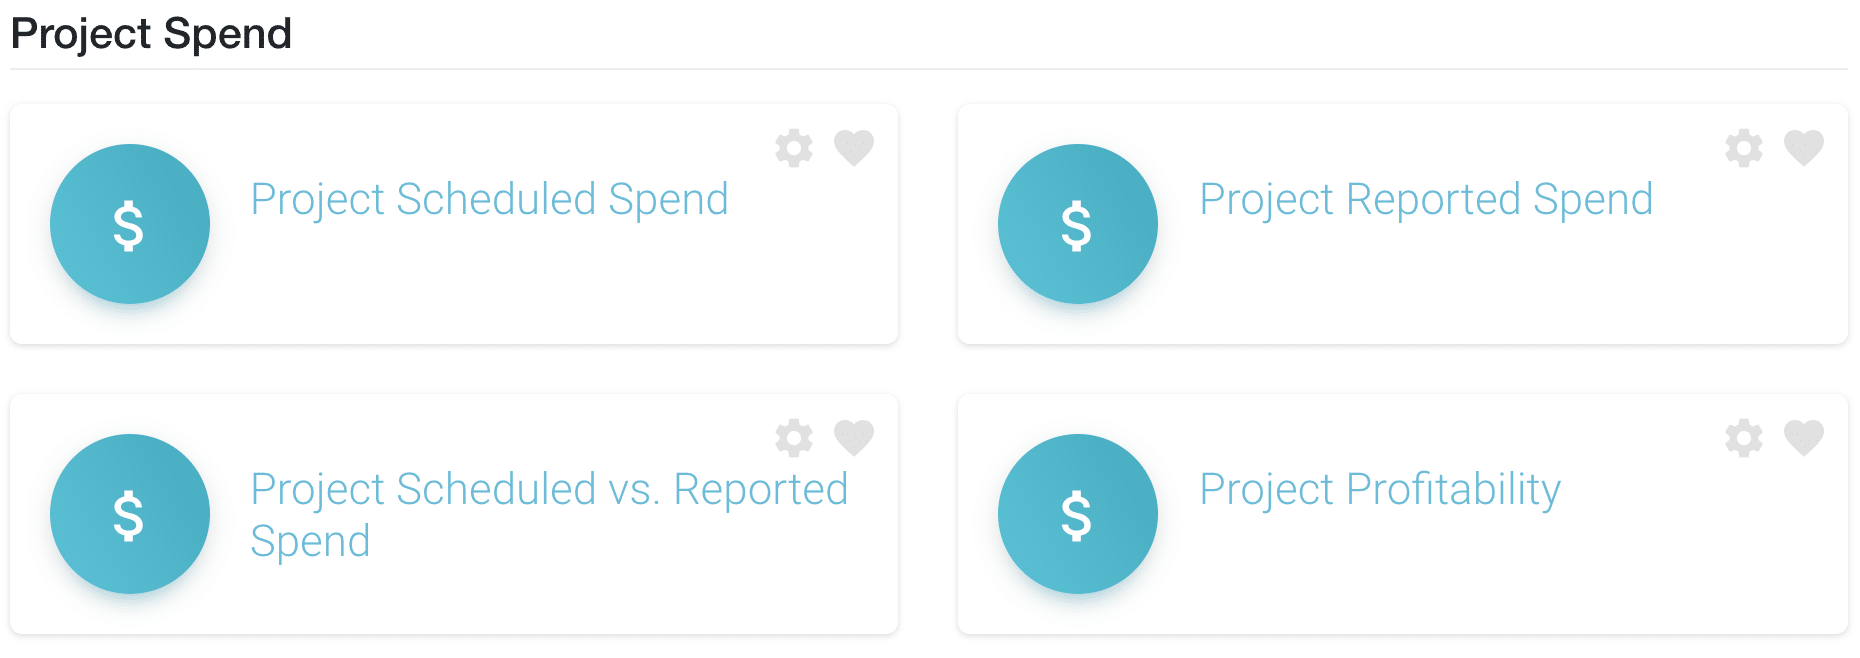
Task: Open the Project Reported Spend report
Action: (x=1425, y=200)
